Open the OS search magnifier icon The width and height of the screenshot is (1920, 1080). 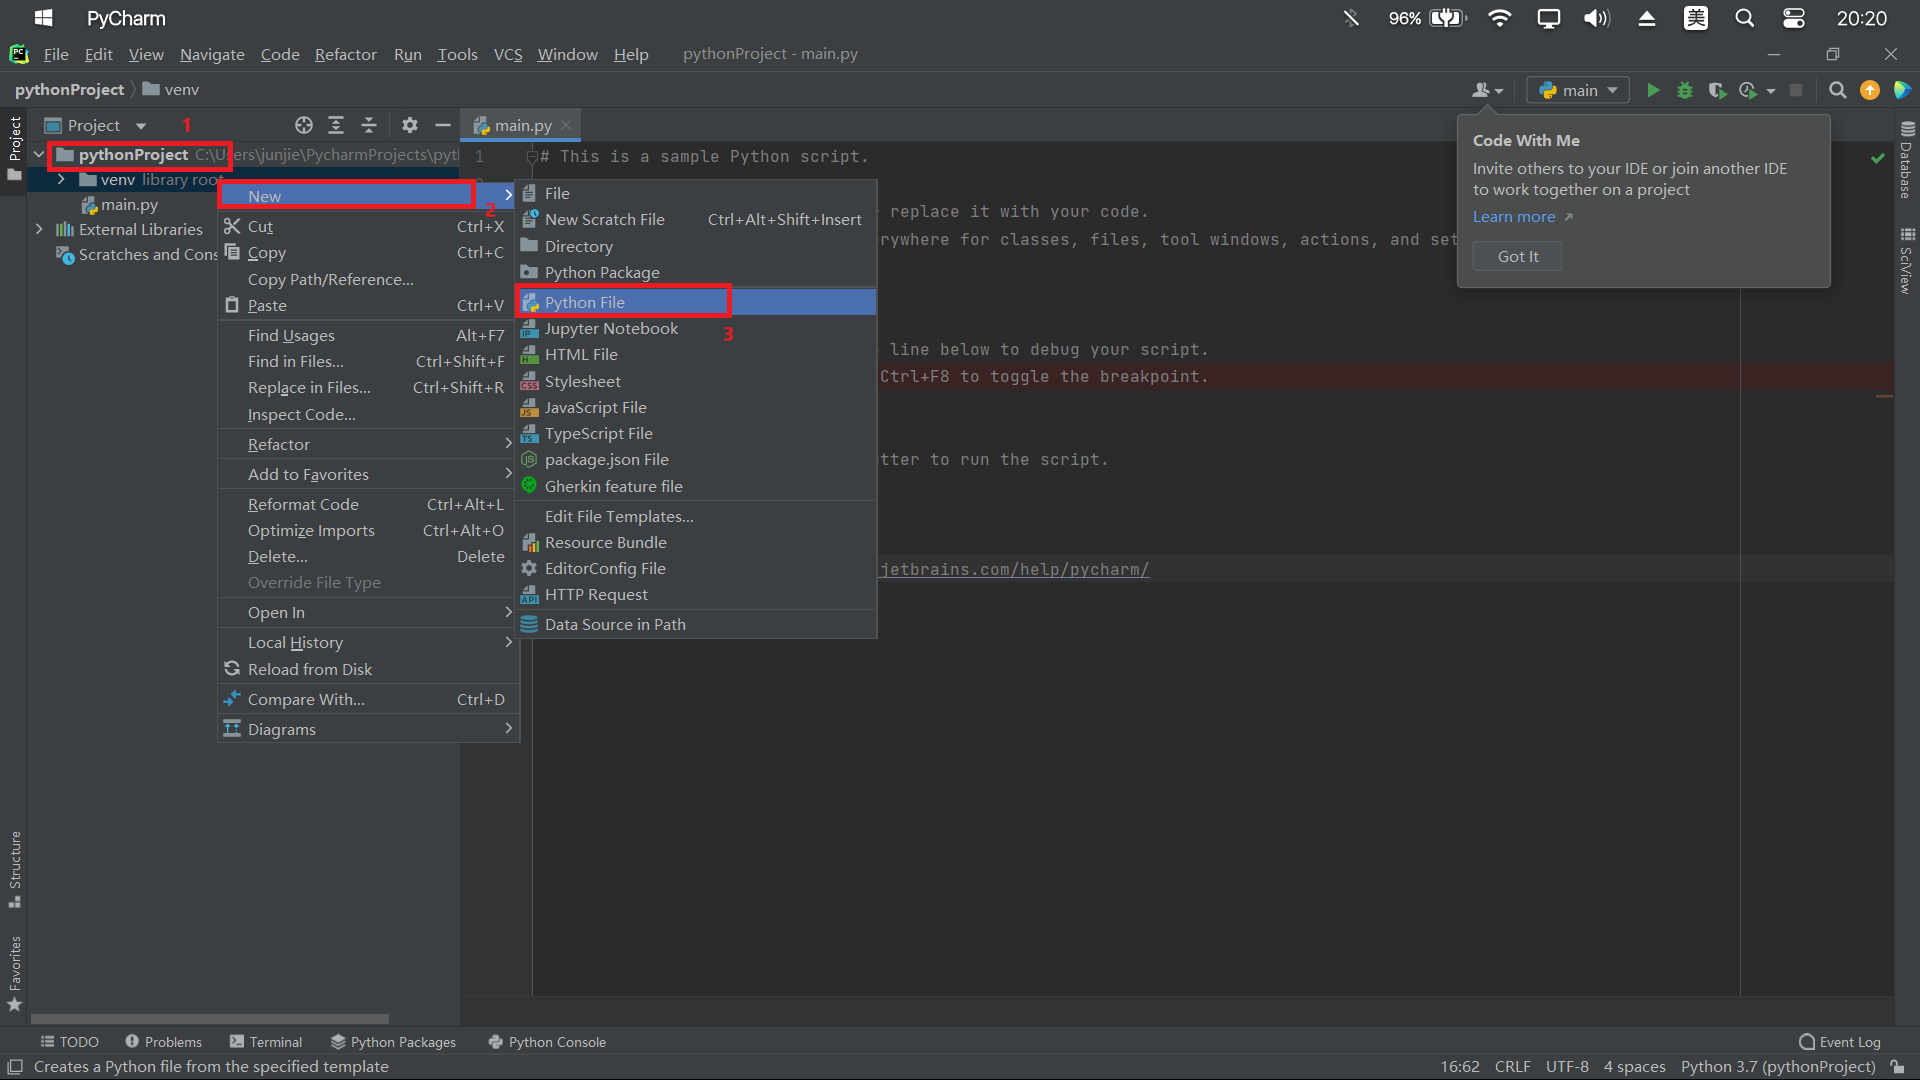pyautogui.click(x=1745, y=18)
